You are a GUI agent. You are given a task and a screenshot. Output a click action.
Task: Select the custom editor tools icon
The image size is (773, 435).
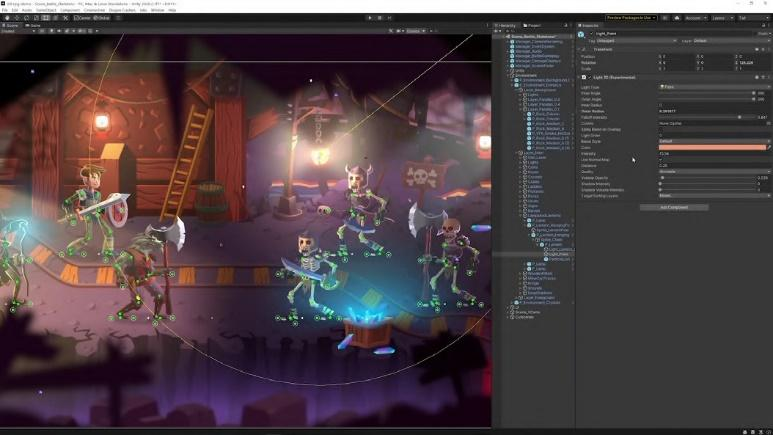65,18
